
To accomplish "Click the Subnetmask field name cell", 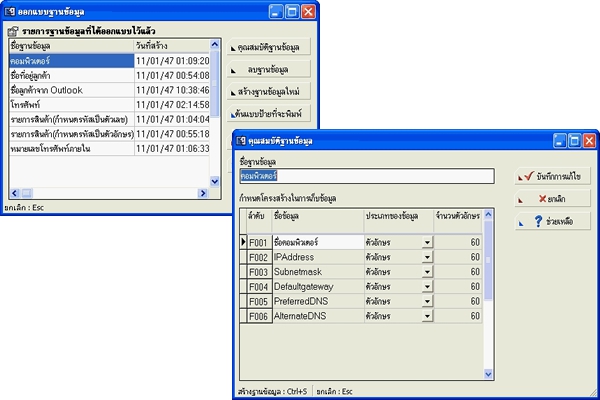I will 318,272.
